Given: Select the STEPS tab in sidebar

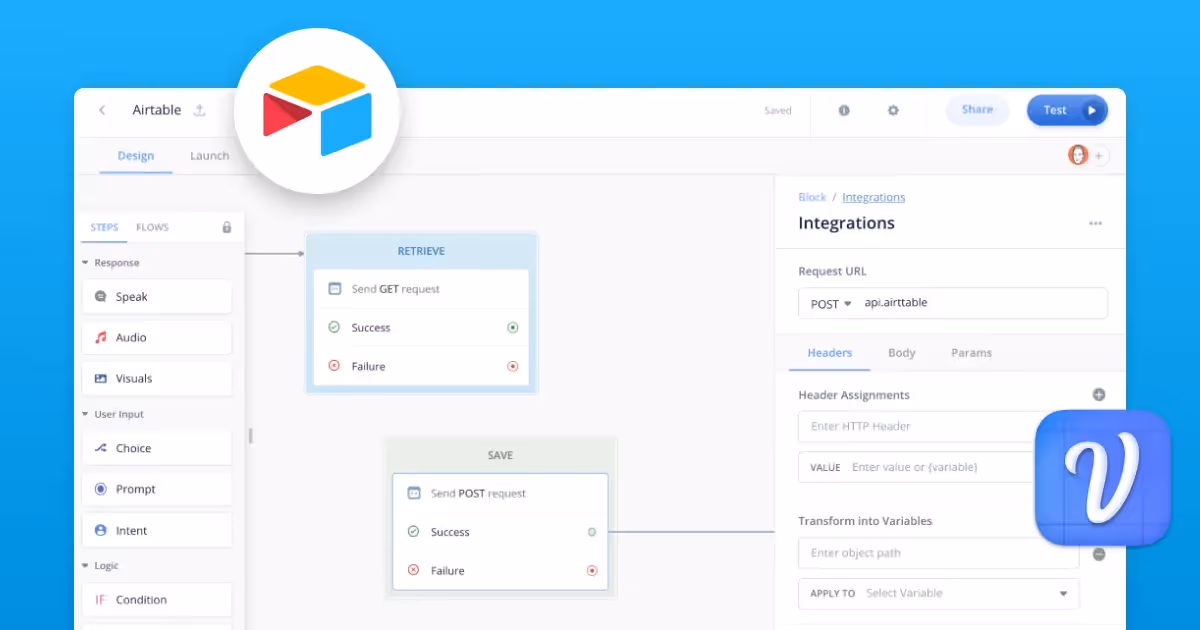Looking at the screenshot, I should [x=104, y=227].
